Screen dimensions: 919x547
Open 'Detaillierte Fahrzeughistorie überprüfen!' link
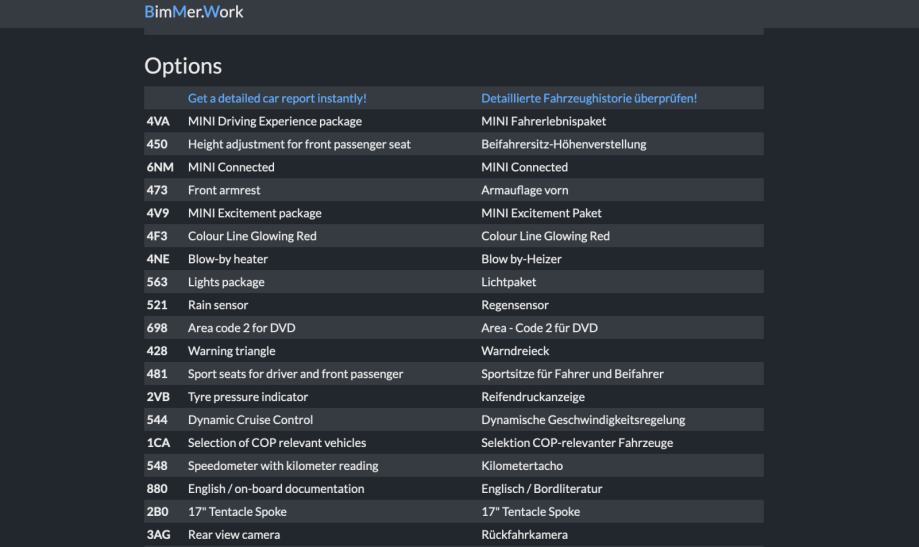point(588,98)
